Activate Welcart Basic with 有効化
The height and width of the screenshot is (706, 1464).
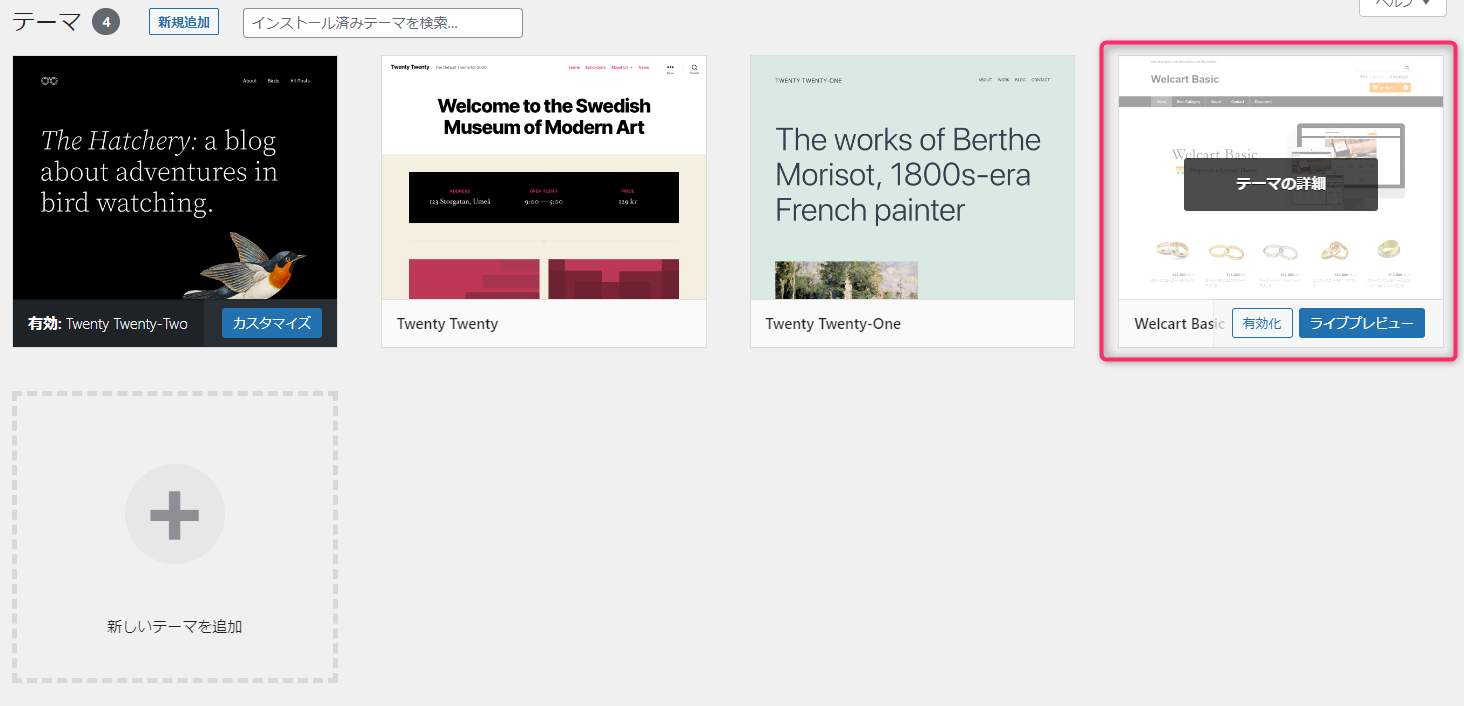click(1262, 323)
